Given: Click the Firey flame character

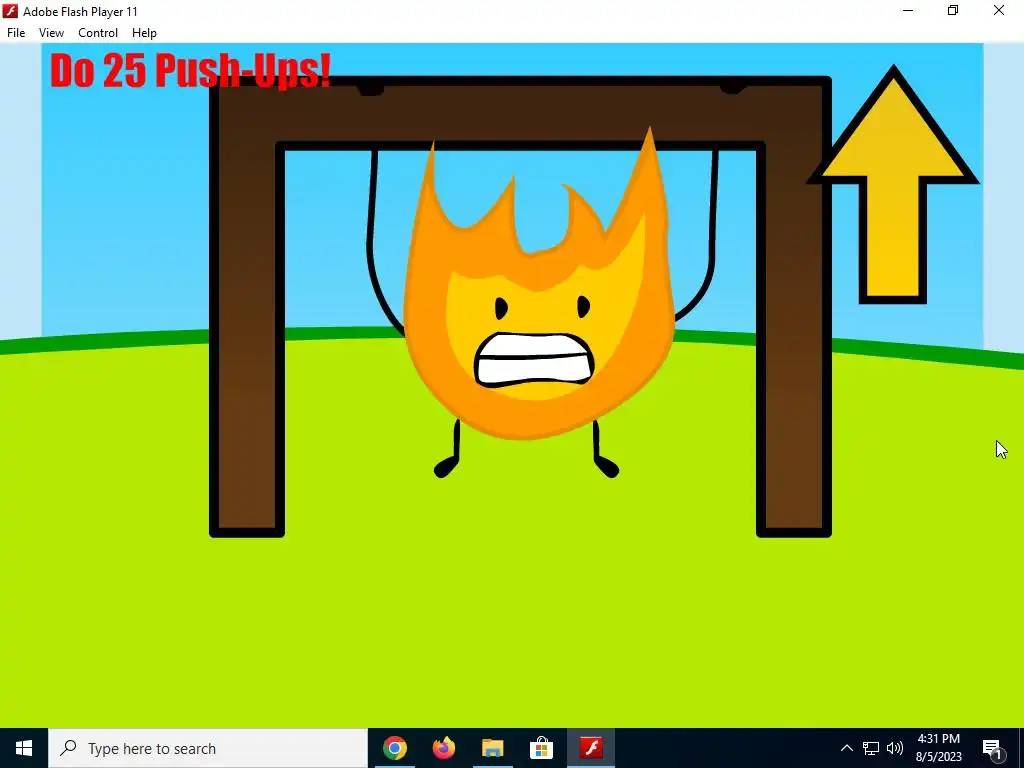Looking at the screenshot, I should click(x=537, y=300).
